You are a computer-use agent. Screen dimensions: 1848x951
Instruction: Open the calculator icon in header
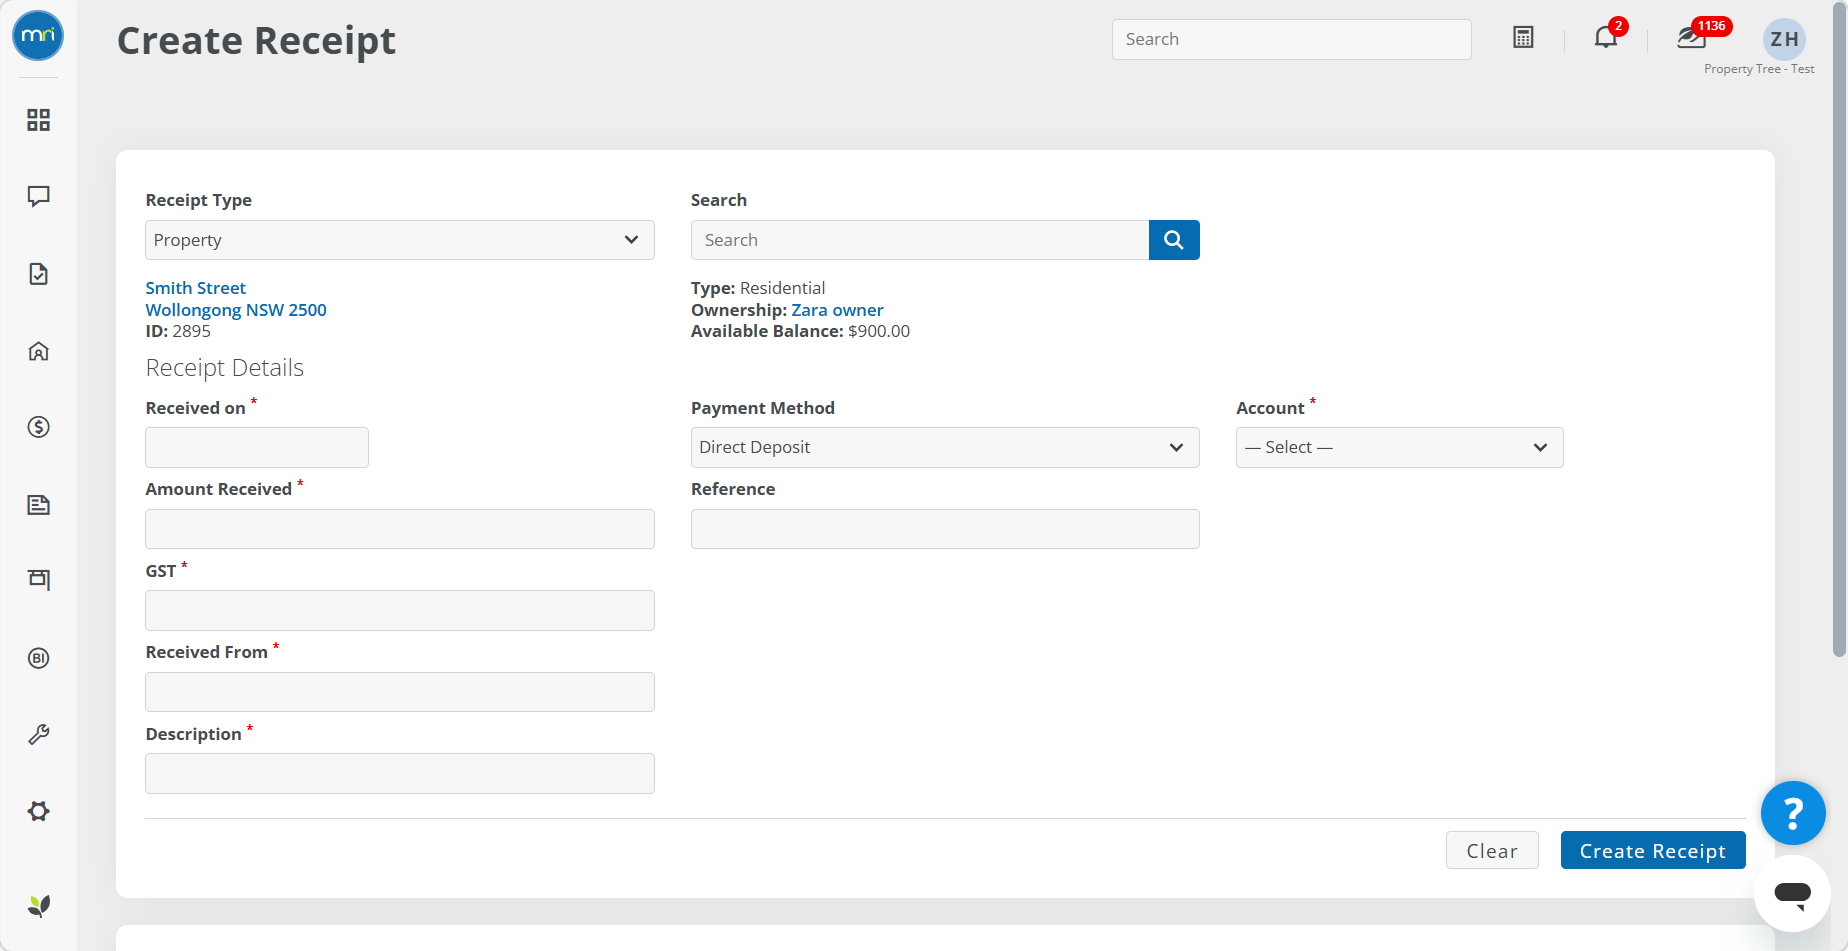1523,38
